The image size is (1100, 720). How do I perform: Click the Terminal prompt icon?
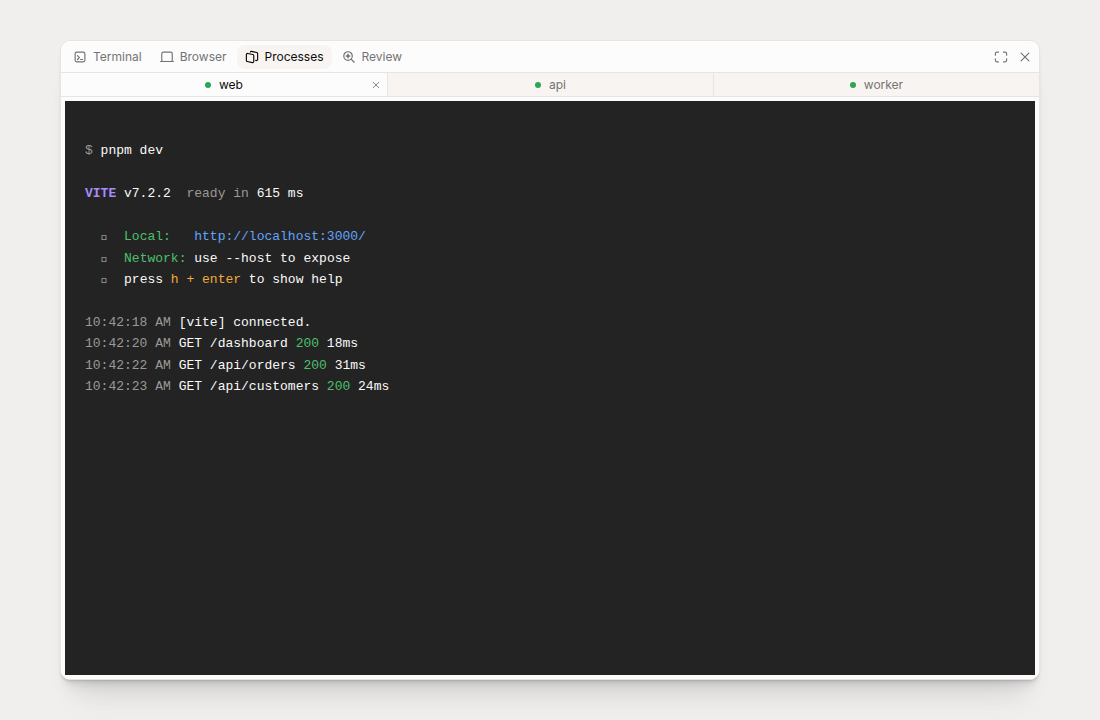[80, 57]
